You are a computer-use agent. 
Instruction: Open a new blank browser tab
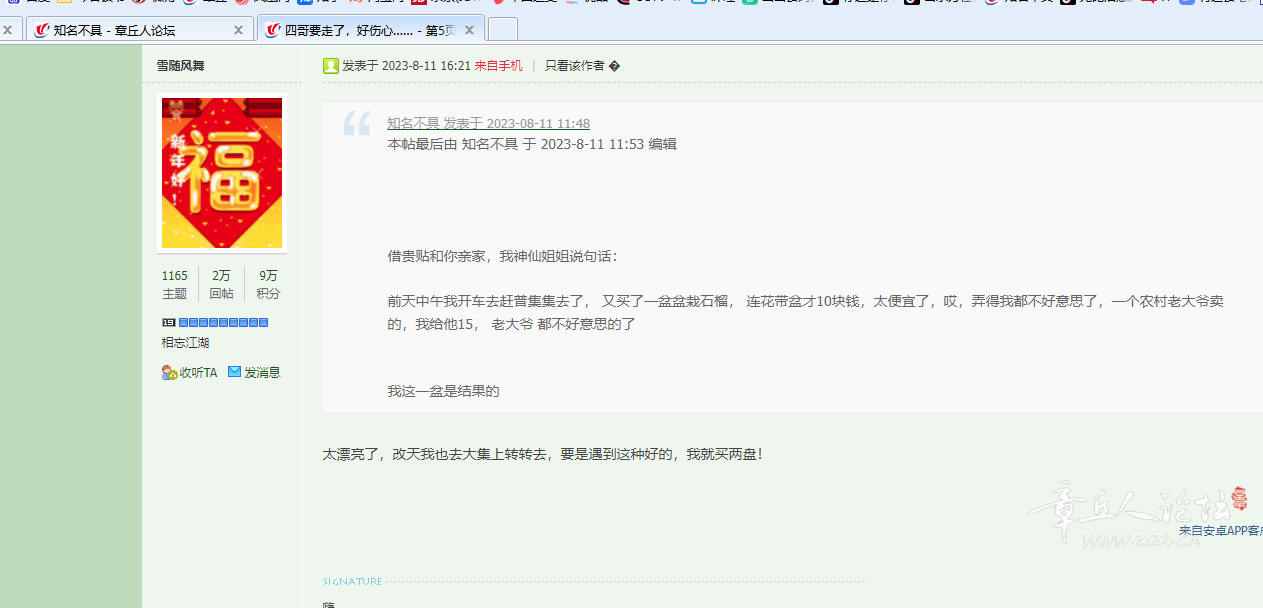503,30
